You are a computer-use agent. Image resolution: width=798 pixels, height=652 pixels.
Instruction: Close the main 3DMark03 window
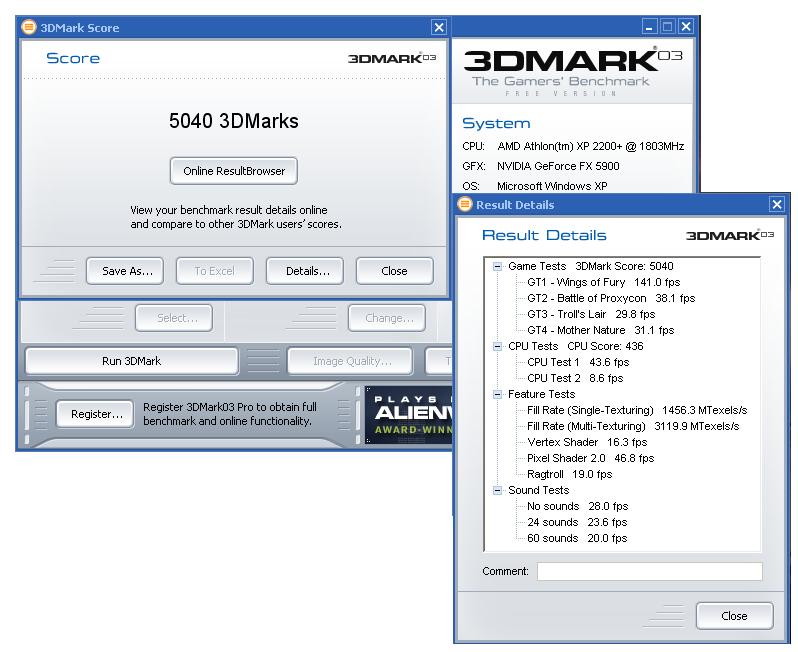point(686,26)
